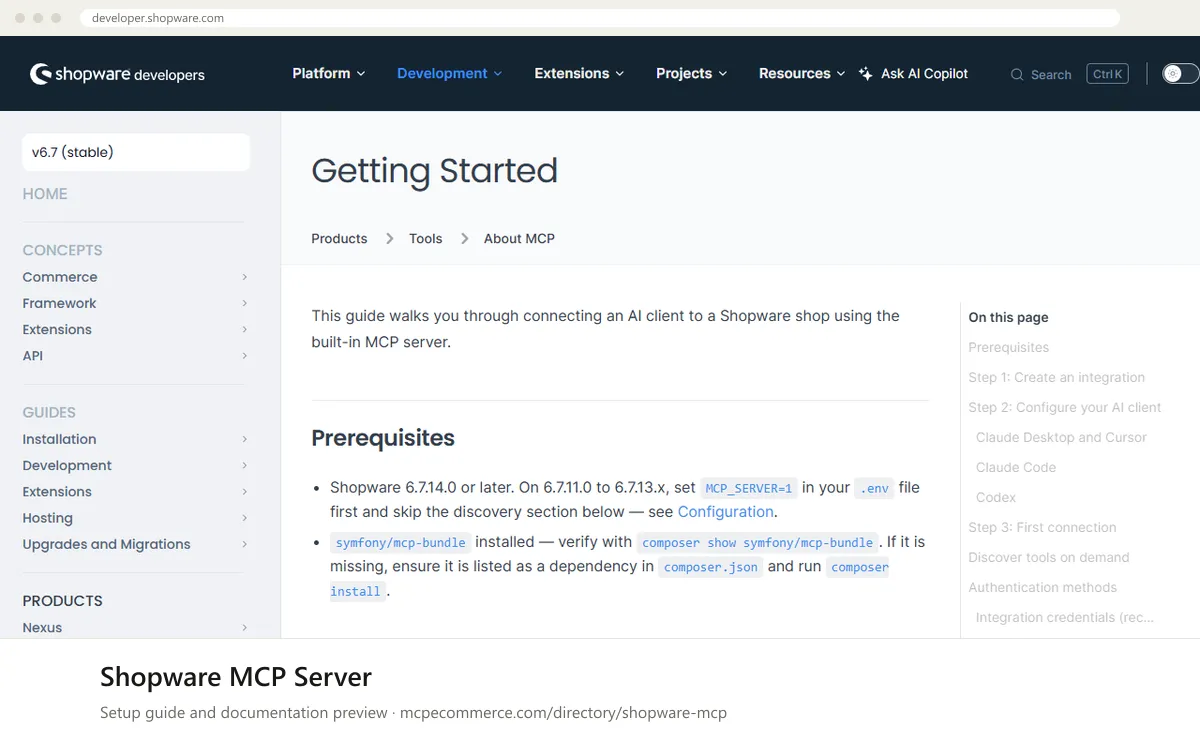This screenshot has height=750, width=1200.
Task: Expand Nexus under Products
Action: 135,627
